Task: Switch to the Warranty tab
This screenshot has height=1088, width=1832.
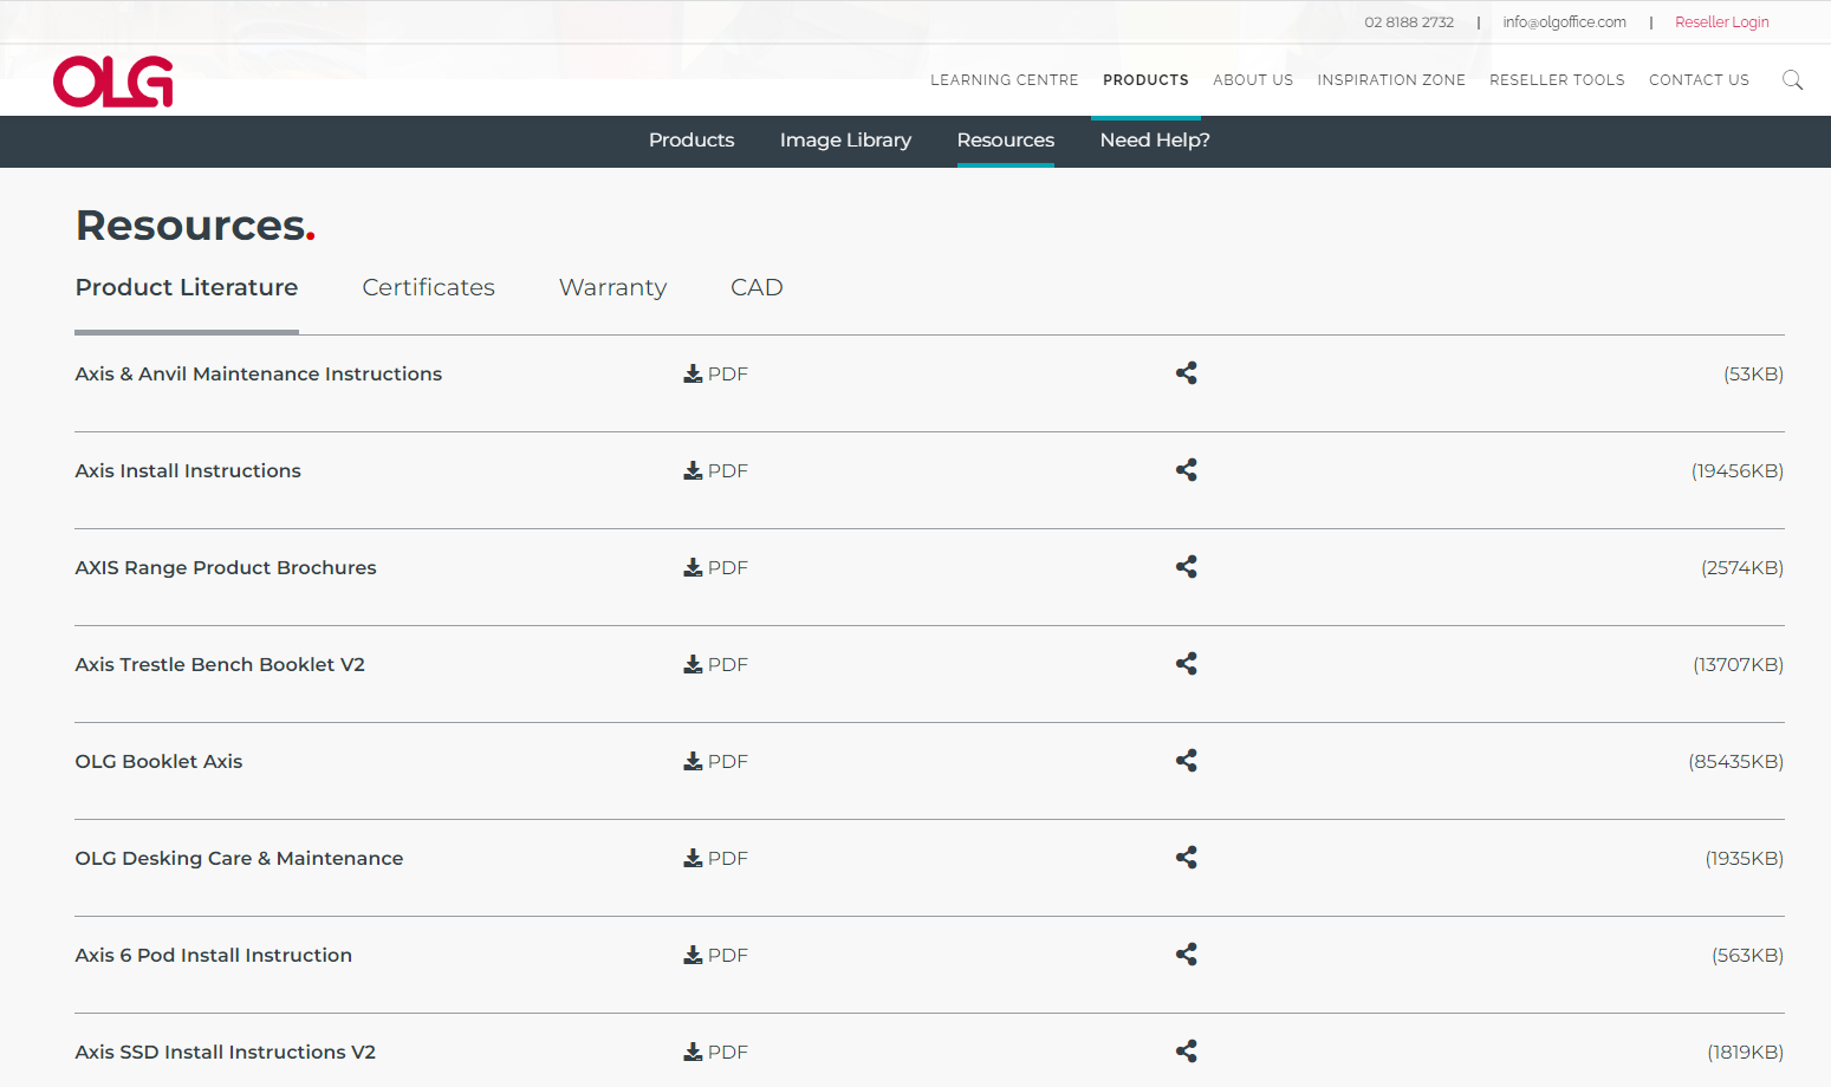Action: 612,288
